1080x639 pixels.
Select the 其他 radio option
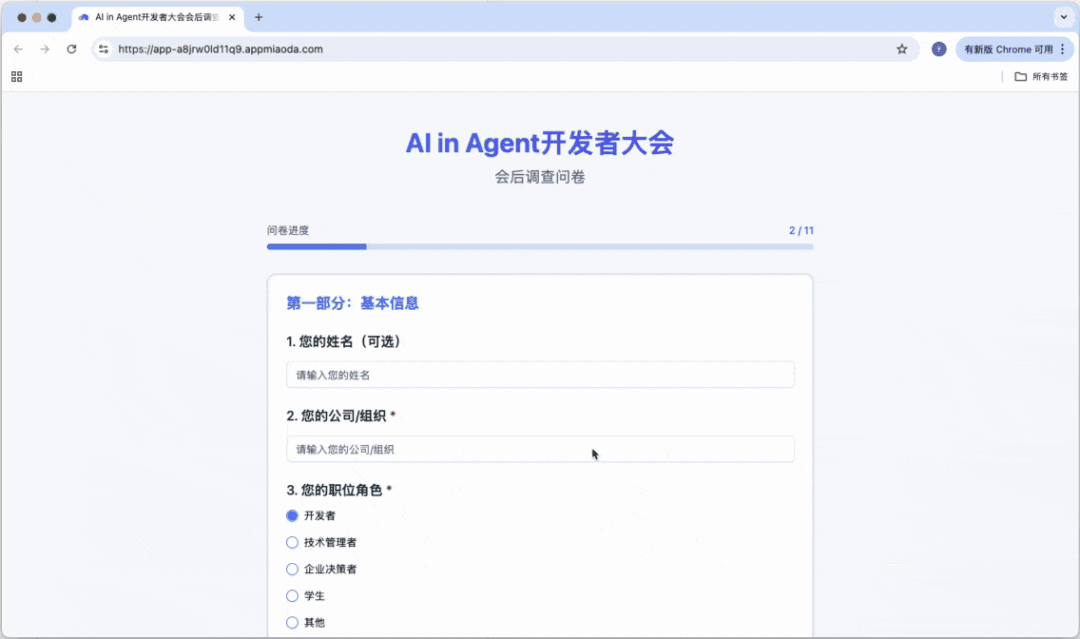click(292, 622)
